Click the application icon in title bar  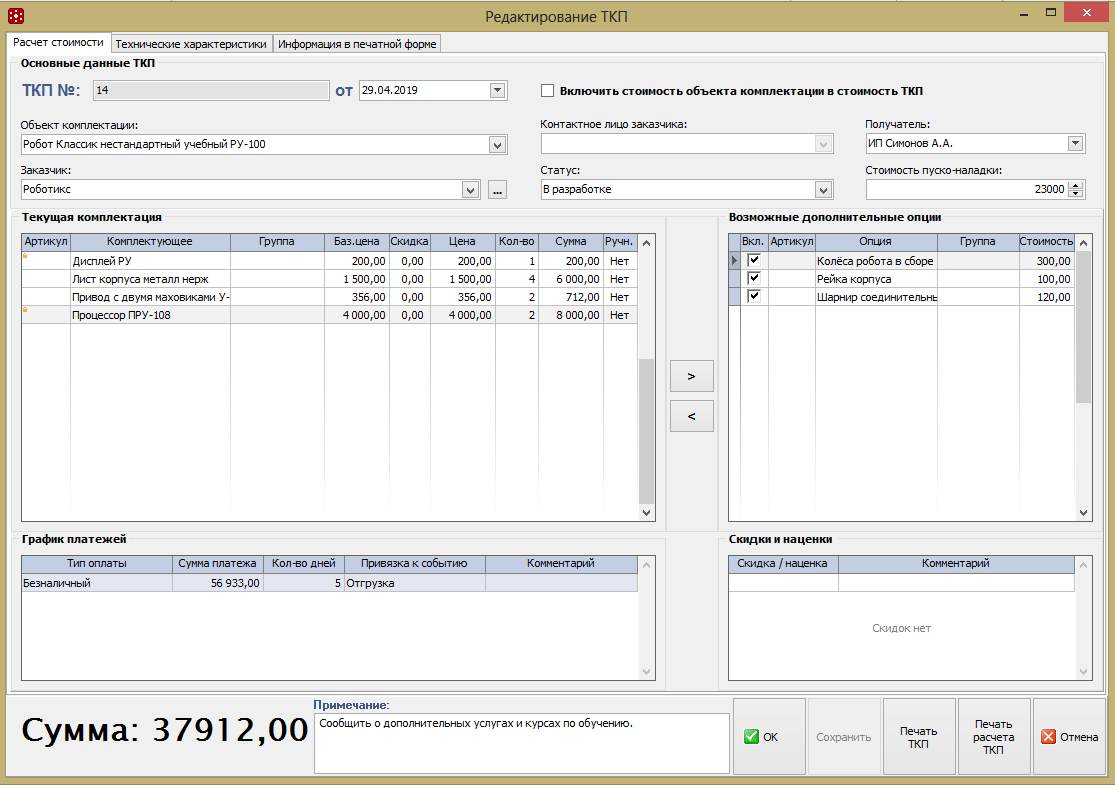(x=16, y=16)
